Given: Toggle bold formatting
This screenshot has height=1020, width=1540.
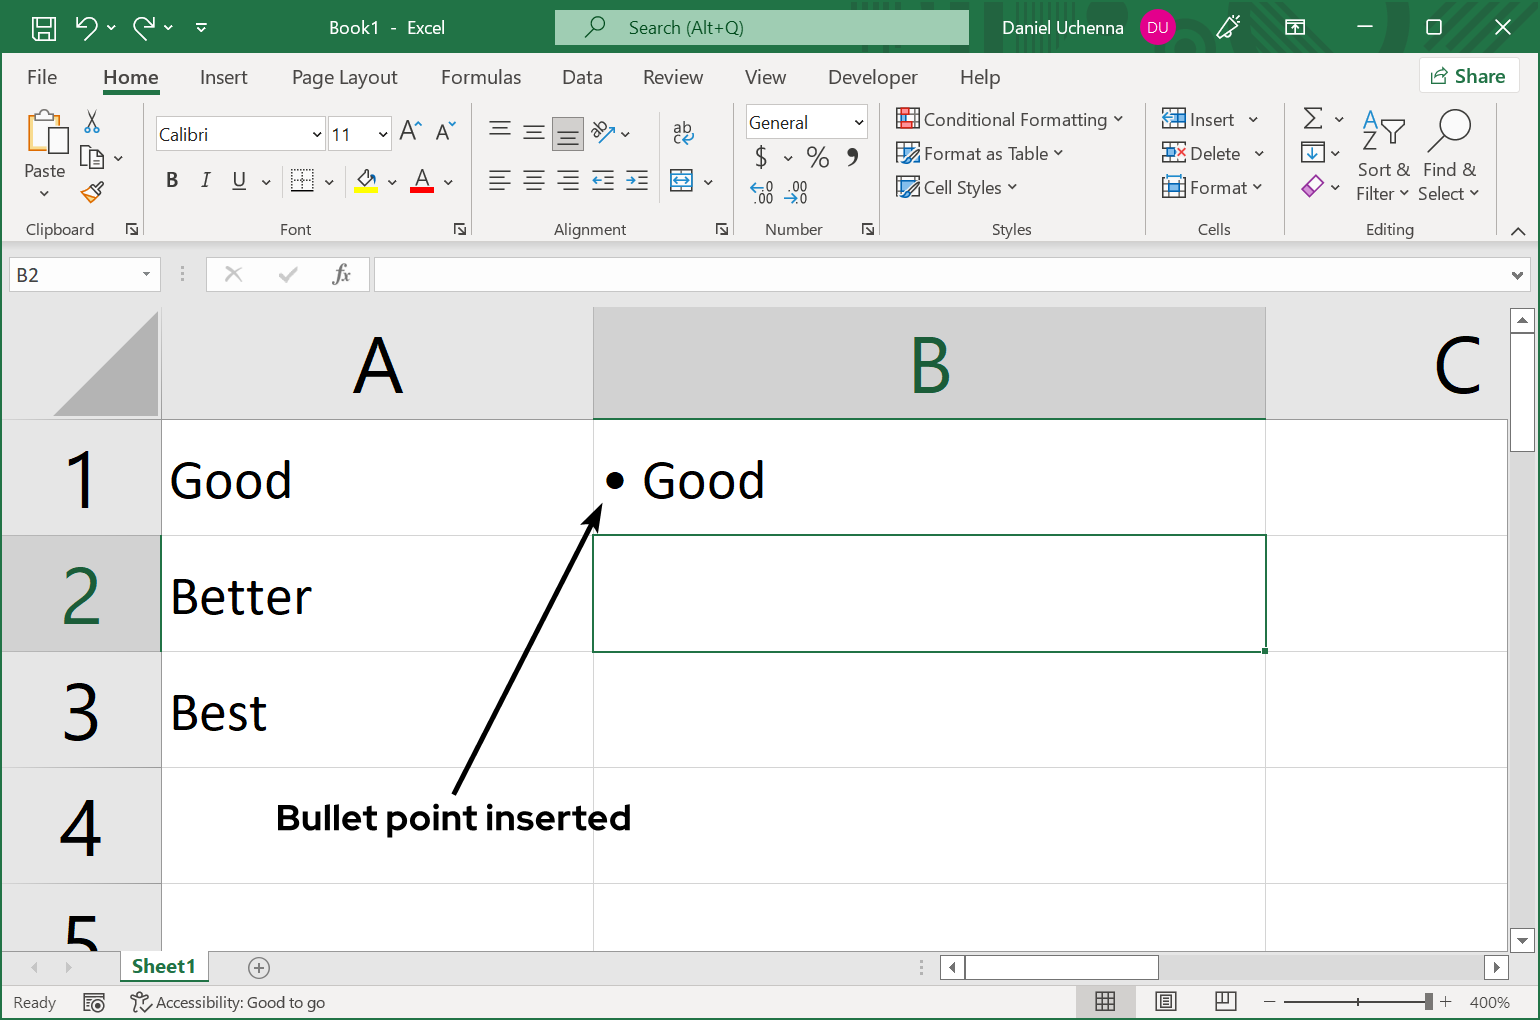Looking at the screenshot, I should (x=171, y=180).
